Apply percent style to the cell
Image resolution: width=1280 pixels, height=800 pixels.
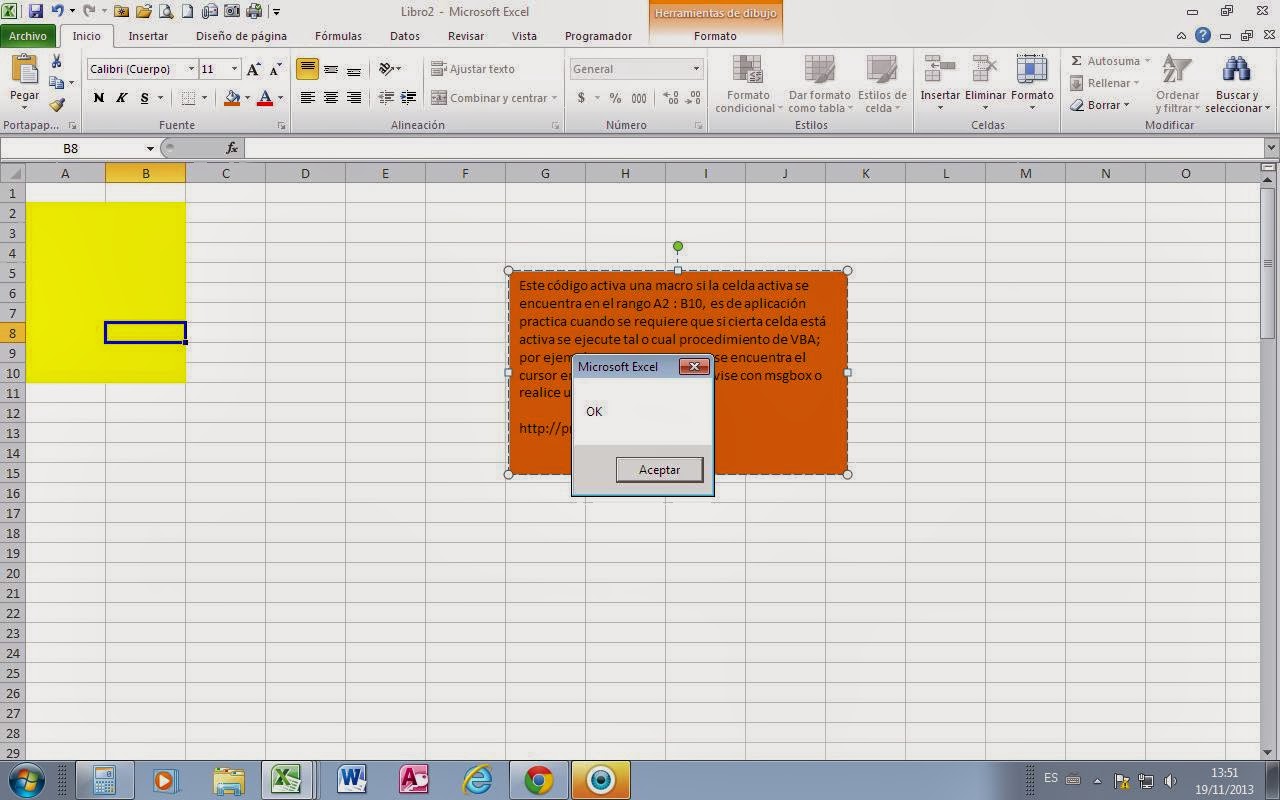point(615,98)
